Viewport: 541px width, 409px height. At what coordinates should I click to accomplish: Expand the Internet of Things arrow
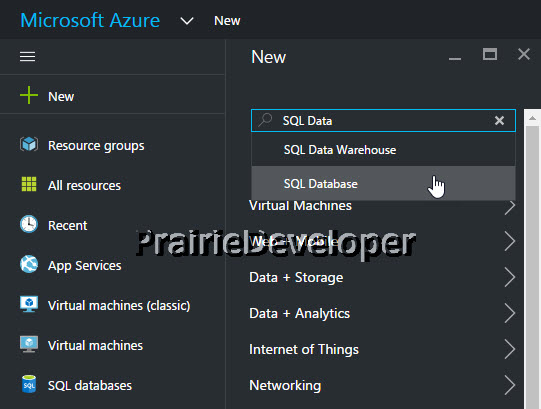pyautogui.click(x=510, y=349)
